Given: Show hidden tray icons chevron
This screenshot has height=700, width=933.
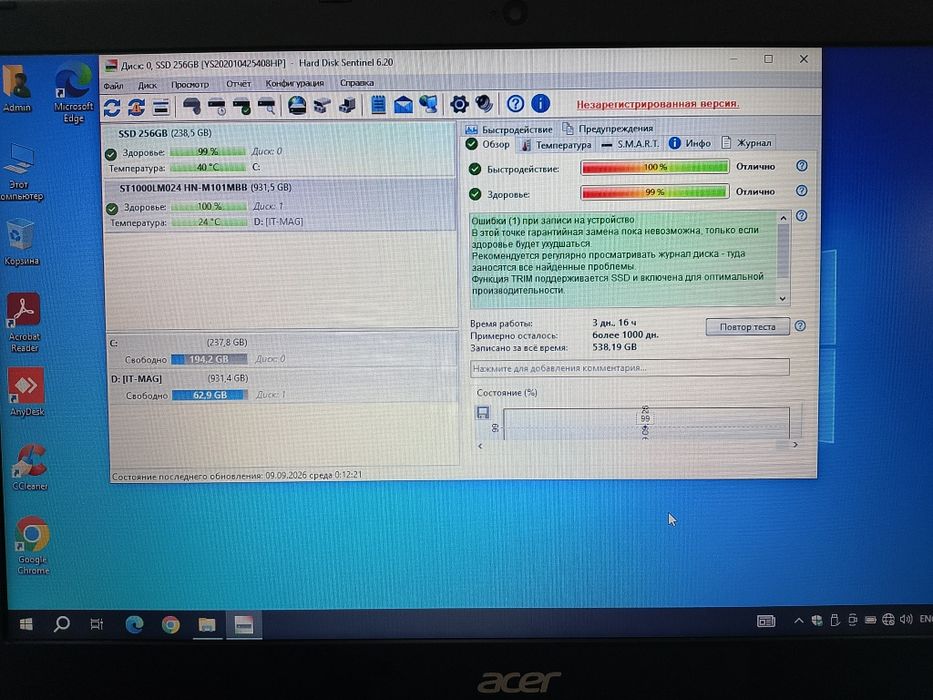Looking at the screenshot, I should tap(798, 621).
